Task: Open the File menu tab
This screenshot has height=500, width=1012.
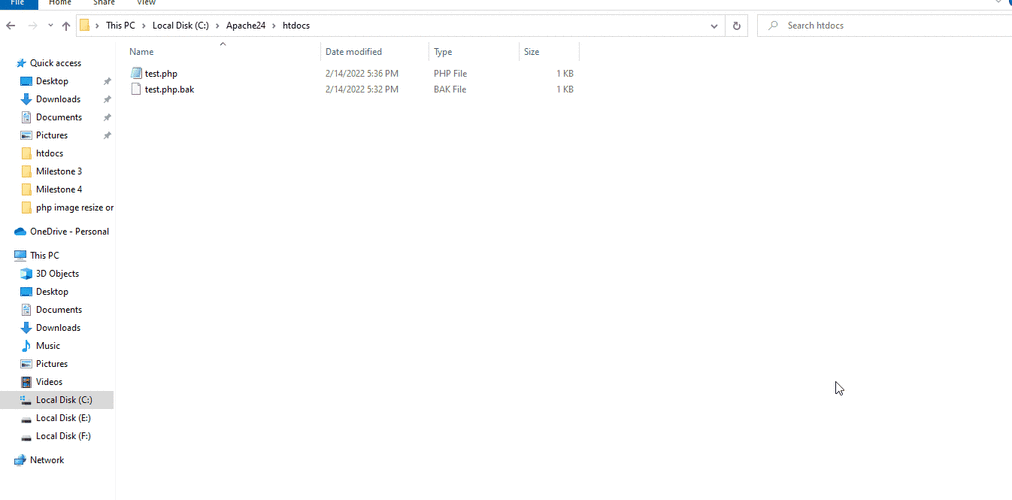Action: pos(17,3)
